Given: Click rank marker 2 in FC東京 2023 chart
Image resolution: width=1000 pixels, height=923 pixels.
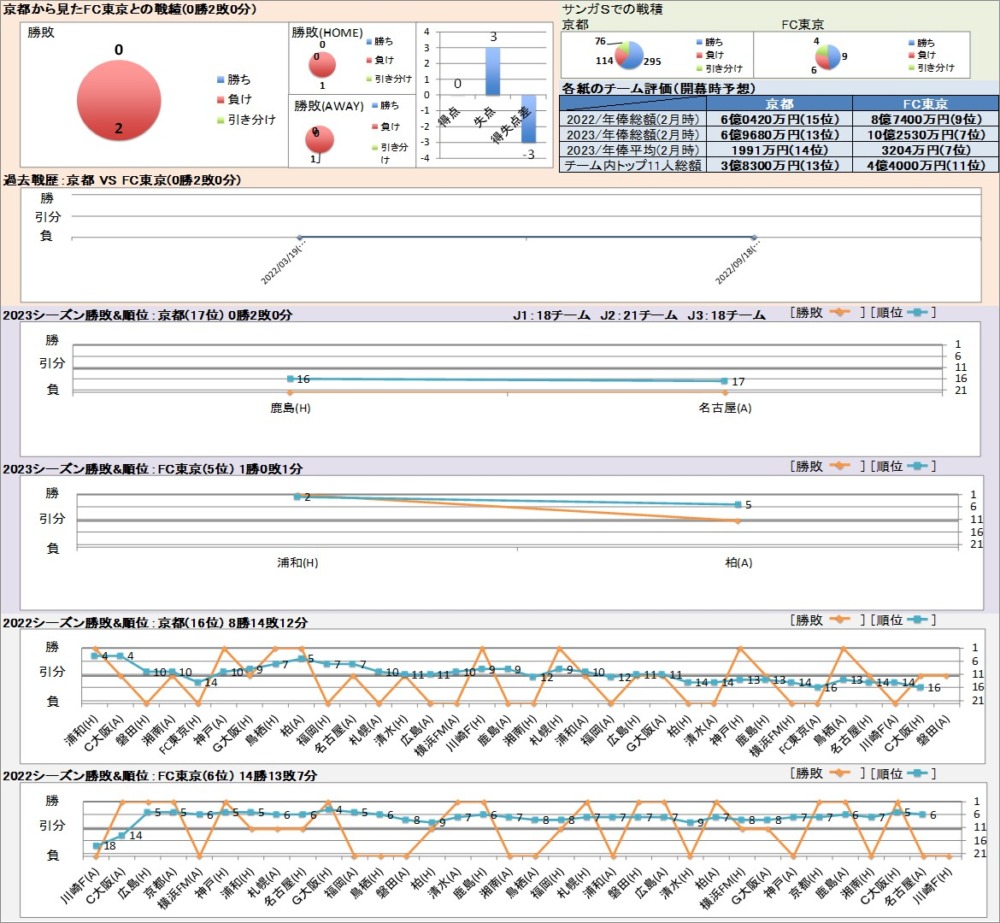Looking at the screenshot, I should coord(297,497).
